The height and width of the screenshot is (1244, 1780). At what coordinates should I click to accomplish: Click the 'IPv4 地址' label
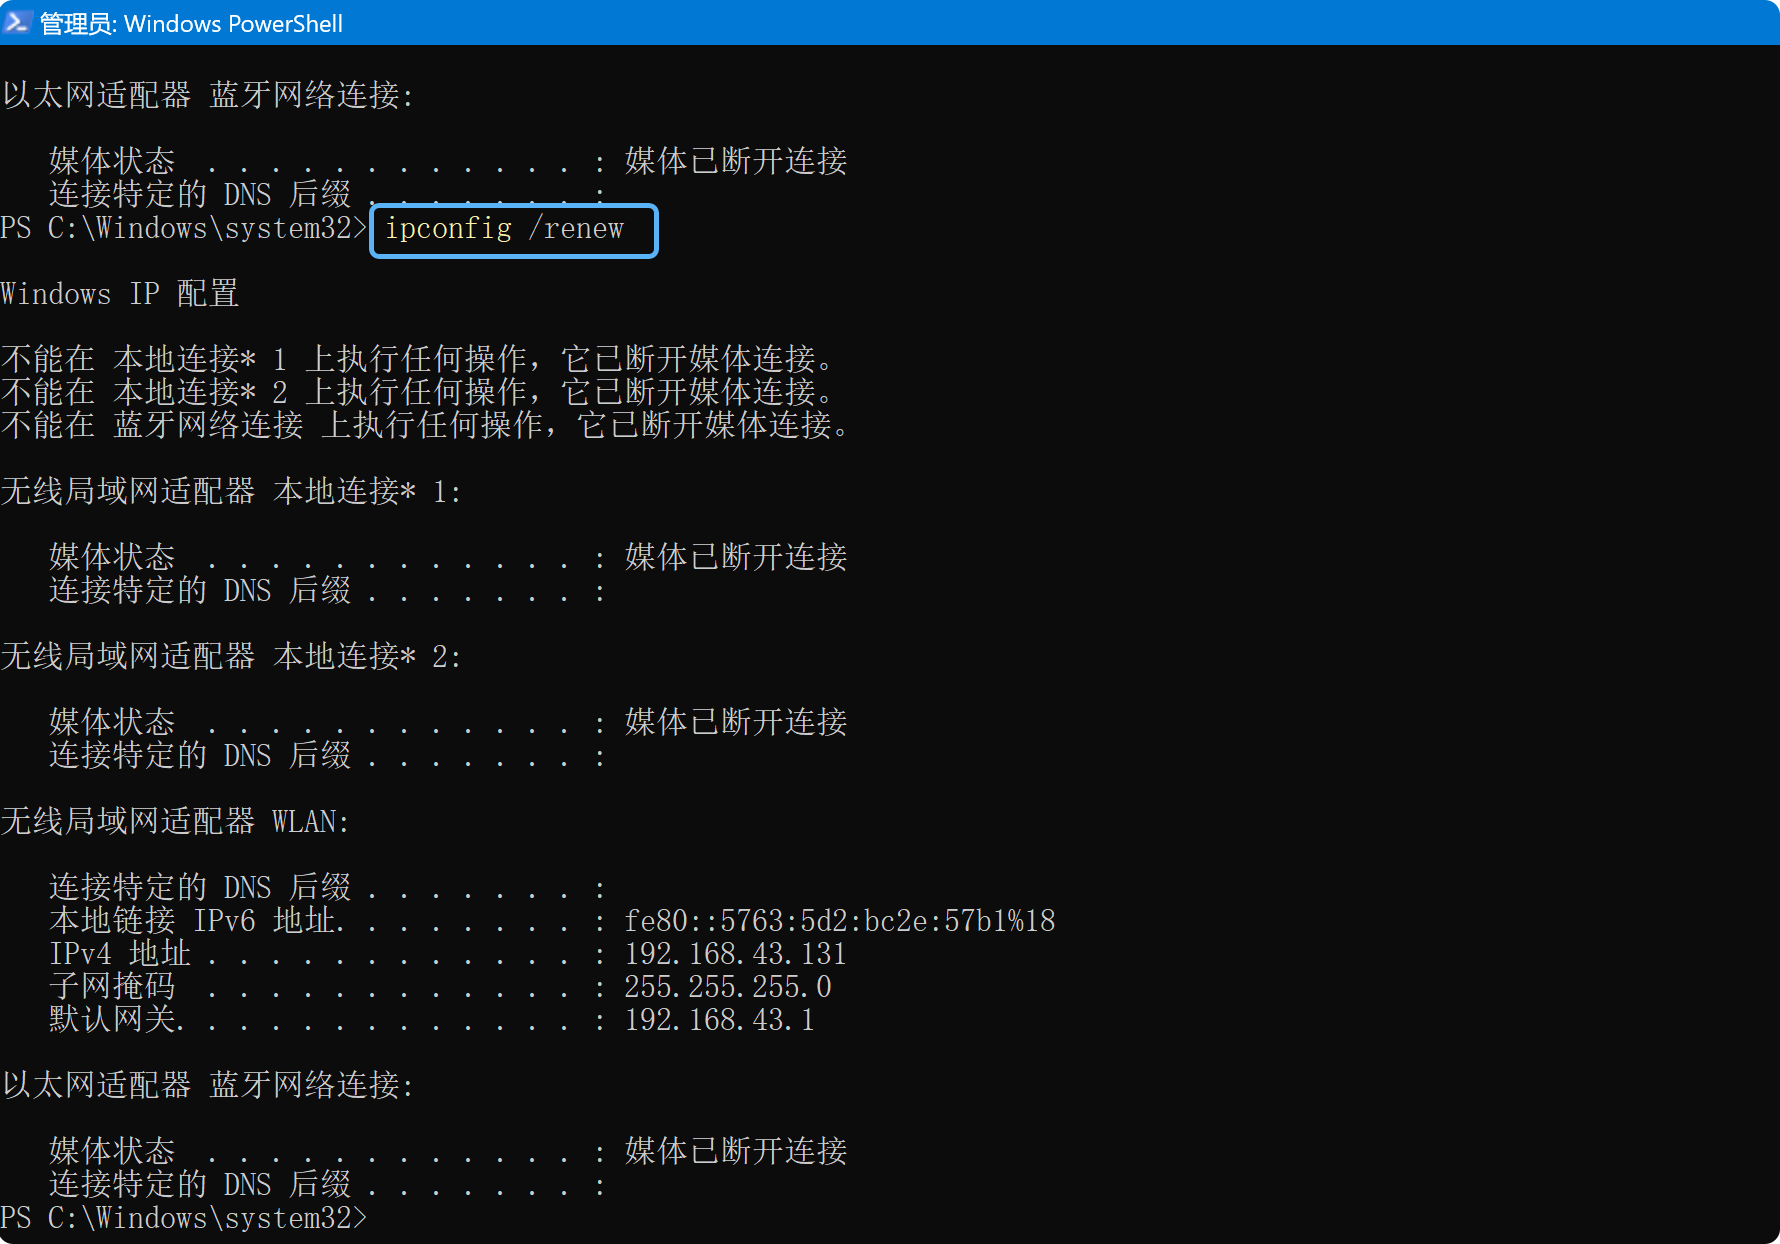(x=120, y=953)
